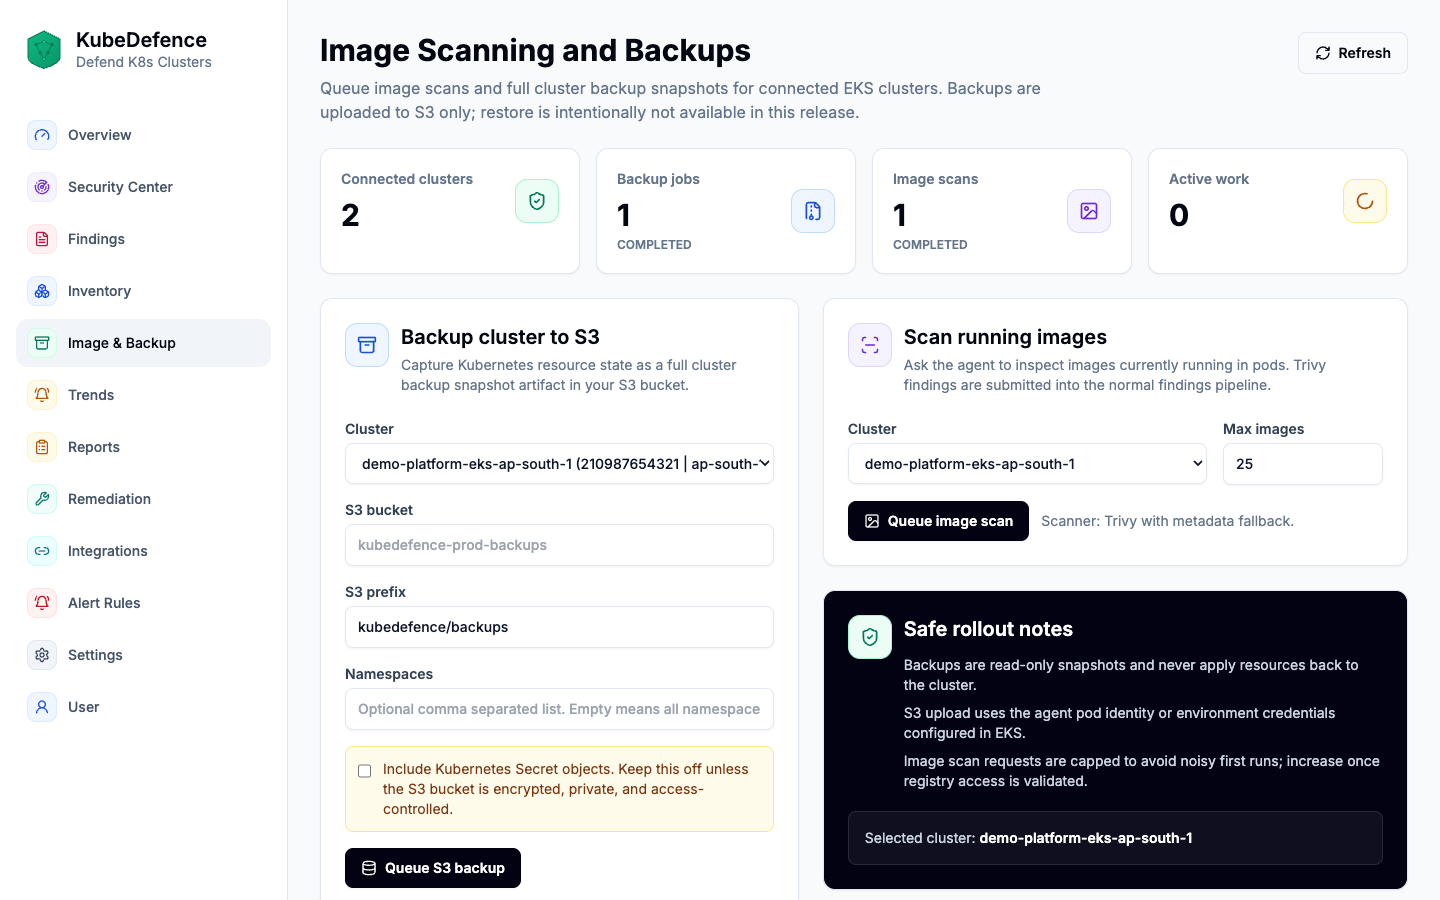
Task: Click the Backup cluster to S3 archive icon
Action: 367,345
